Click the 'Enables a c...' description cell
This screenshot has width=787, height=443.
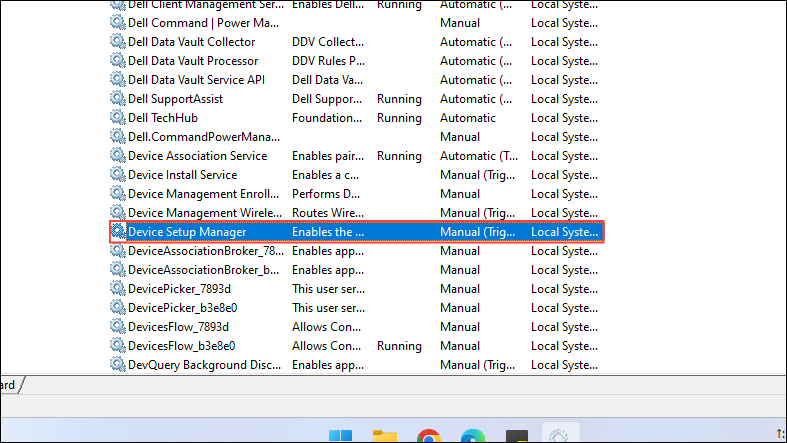(x=325, y=175)
